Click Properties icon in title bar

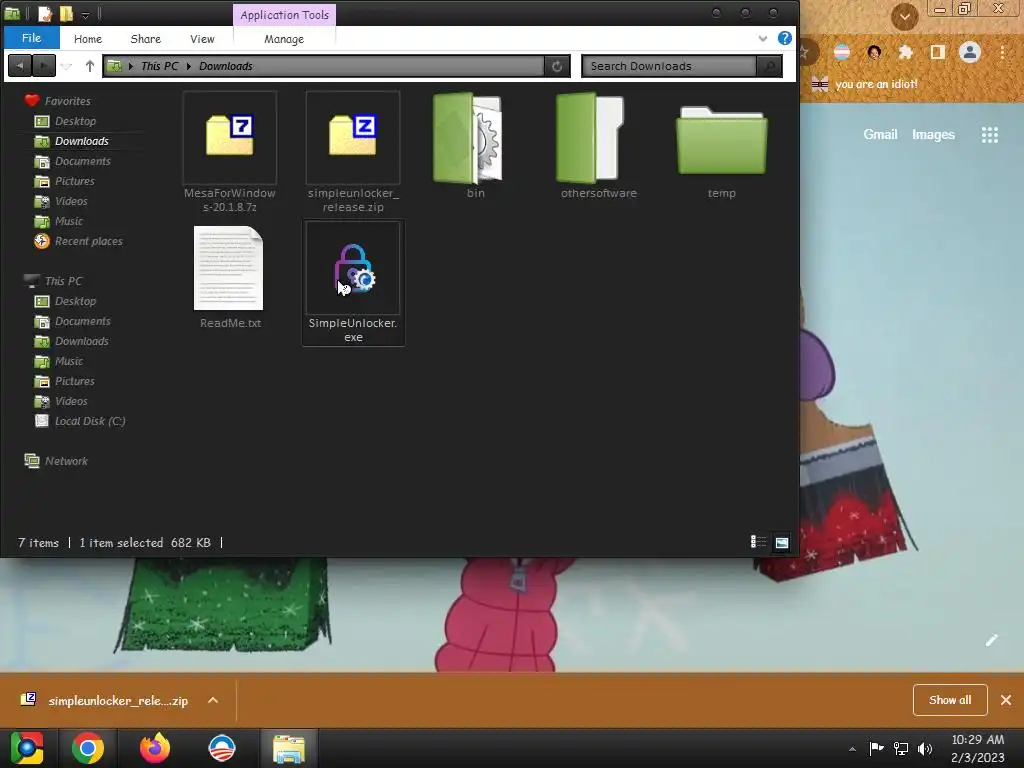coord(44,13)
